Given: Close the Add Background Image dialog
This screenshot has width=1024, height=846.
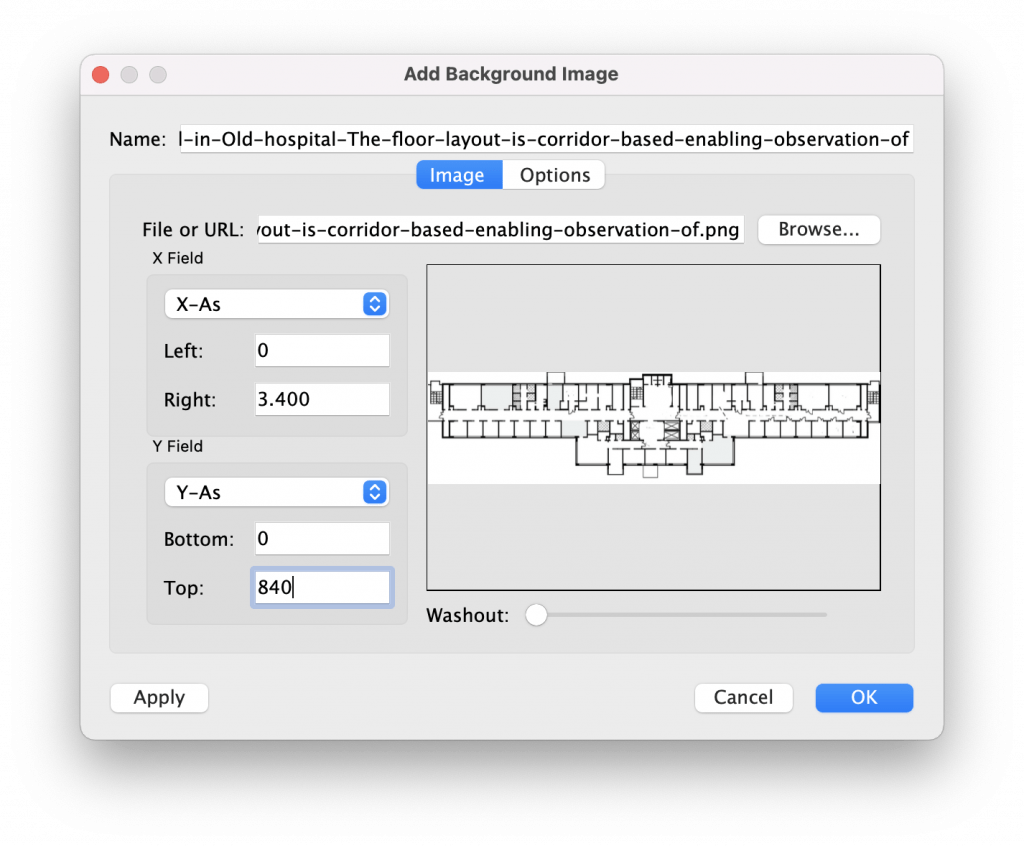Looking at the screenshot, I should [100, 75].
